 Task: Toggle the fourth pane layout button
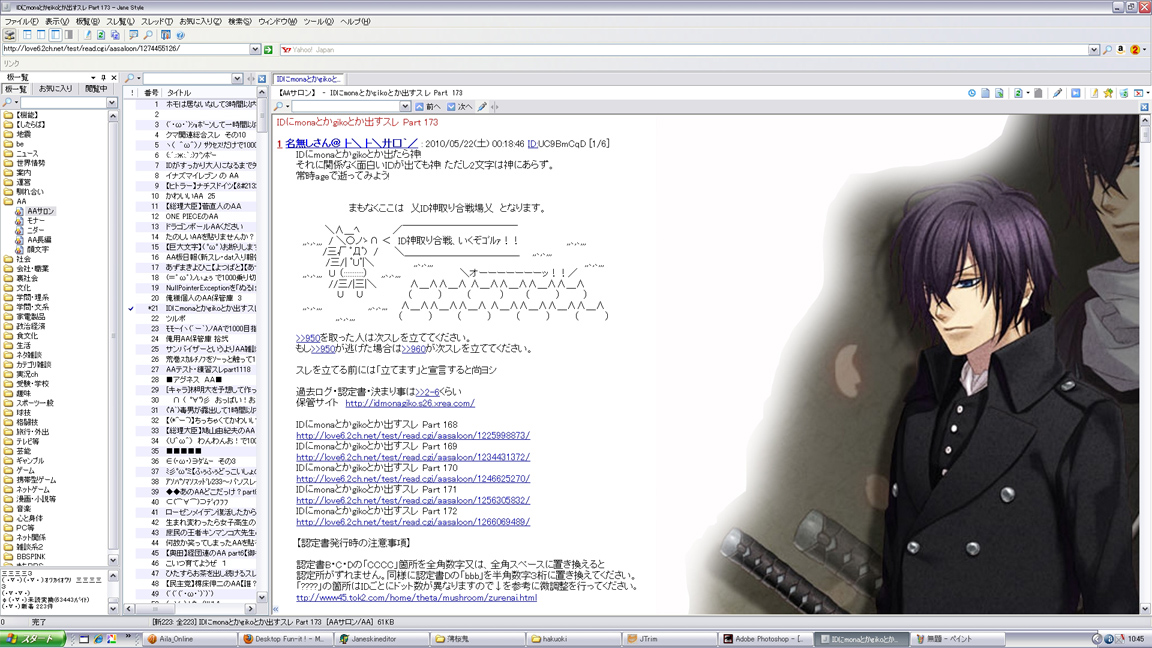[69, 35]
